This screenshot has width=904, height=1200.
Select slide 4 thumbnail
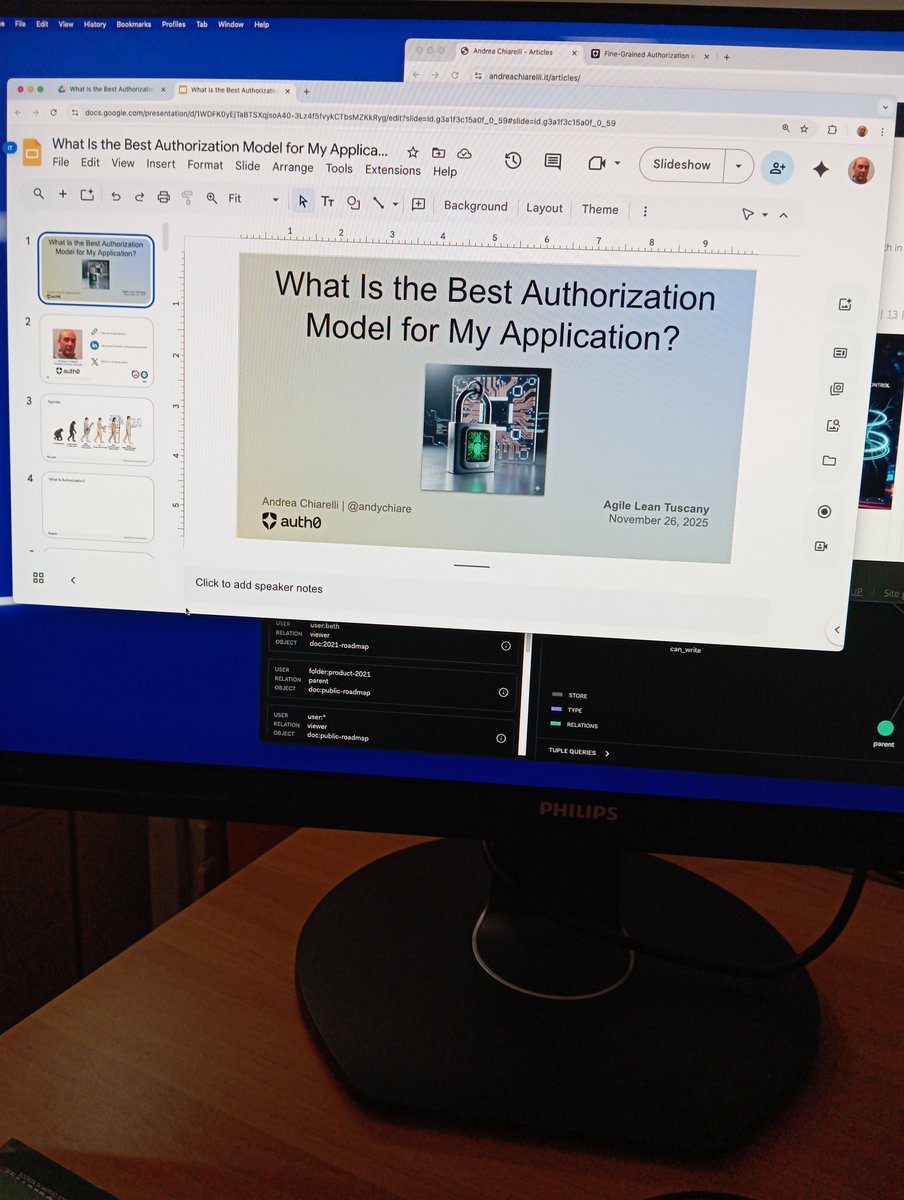click(x=98, y=508)
